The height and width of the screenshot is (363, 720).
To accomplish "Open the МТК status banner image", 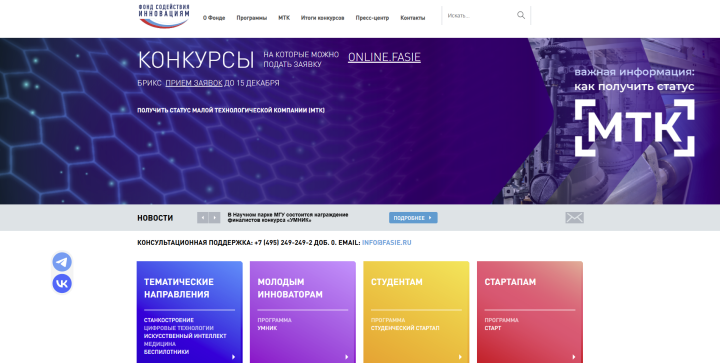I will [x=634, y=122].
